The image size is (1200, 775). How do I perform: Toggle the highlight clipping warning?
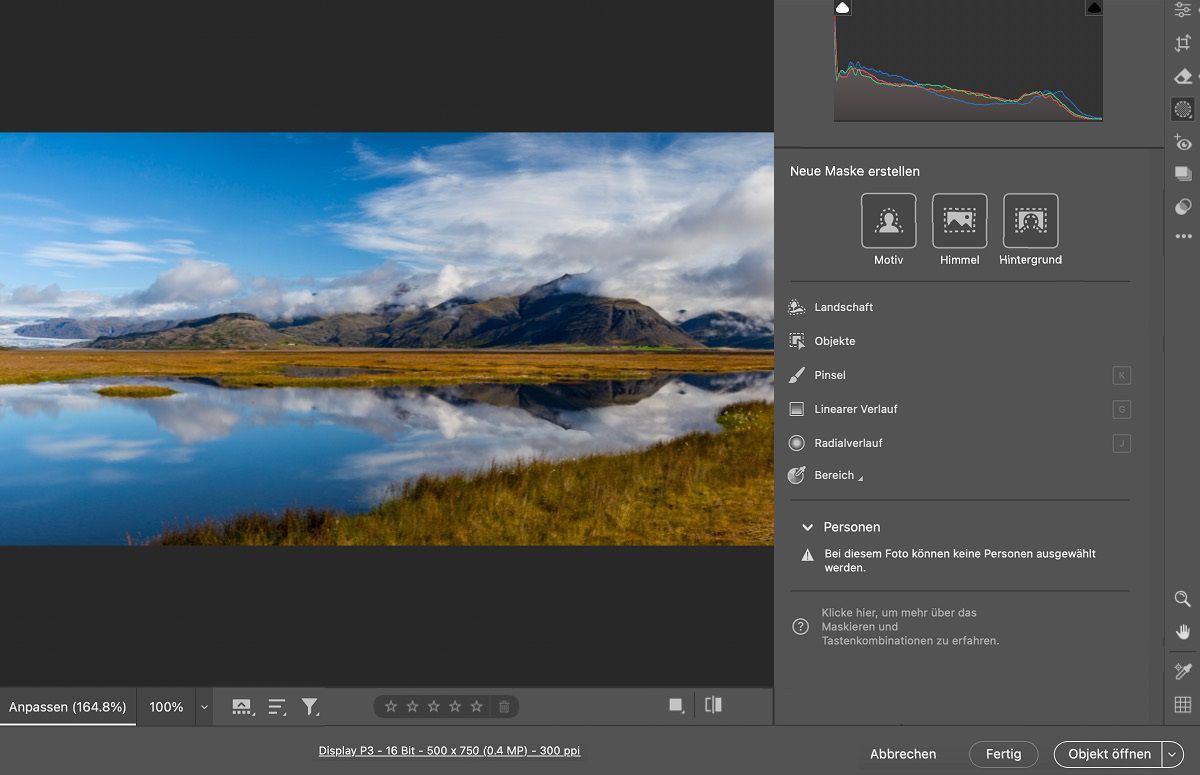point(1094,8)
